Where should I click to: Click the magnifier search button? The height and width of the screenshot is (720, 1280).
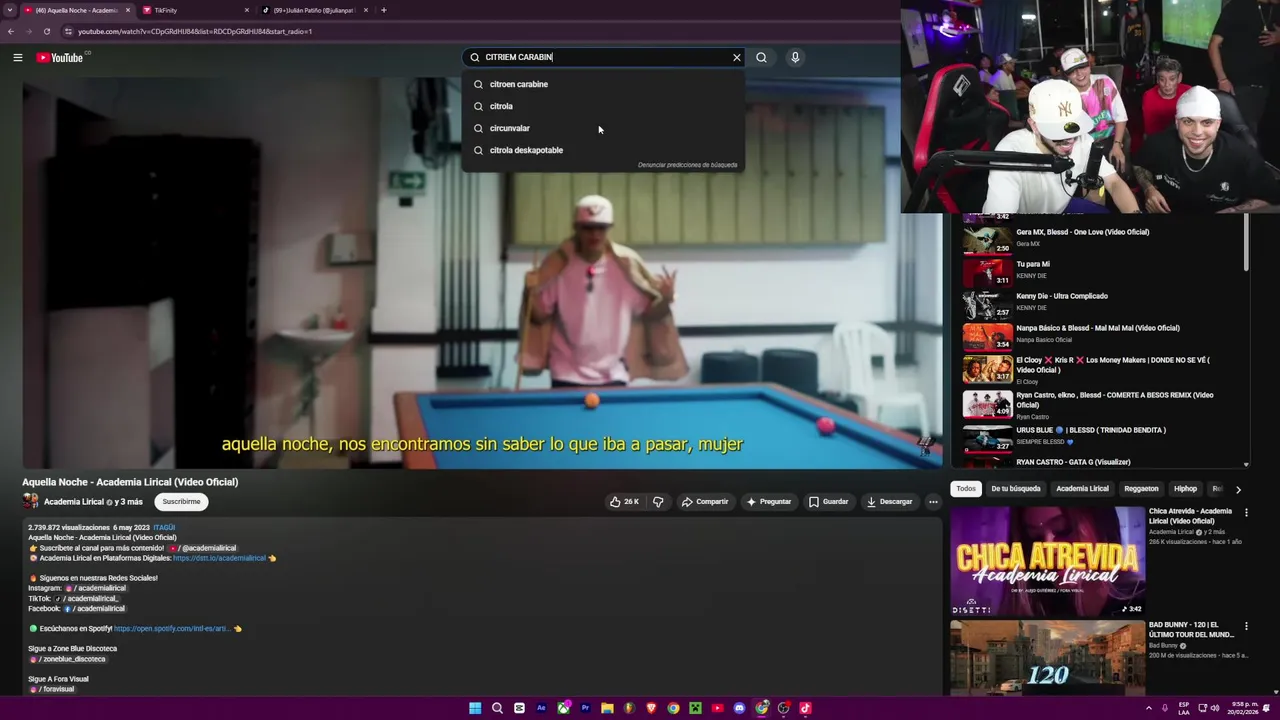point(761,58)
